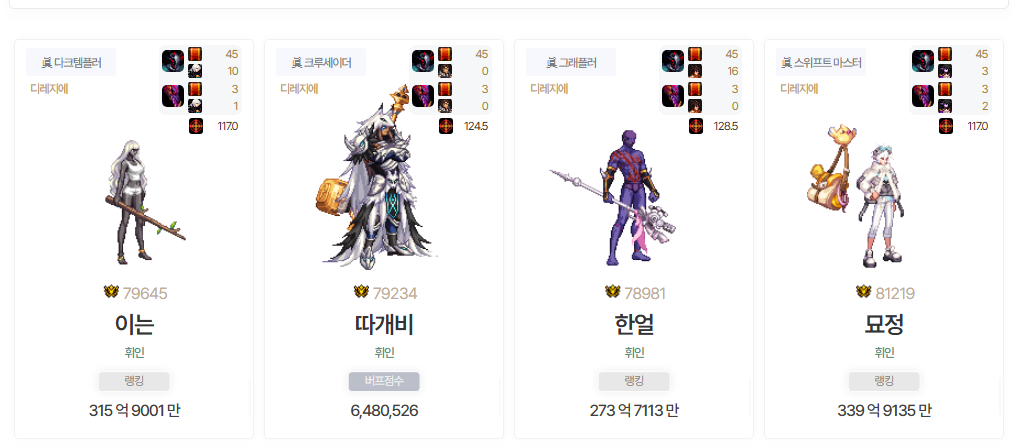Click the 스위프트 마스터 class badge

pos(821,63)
